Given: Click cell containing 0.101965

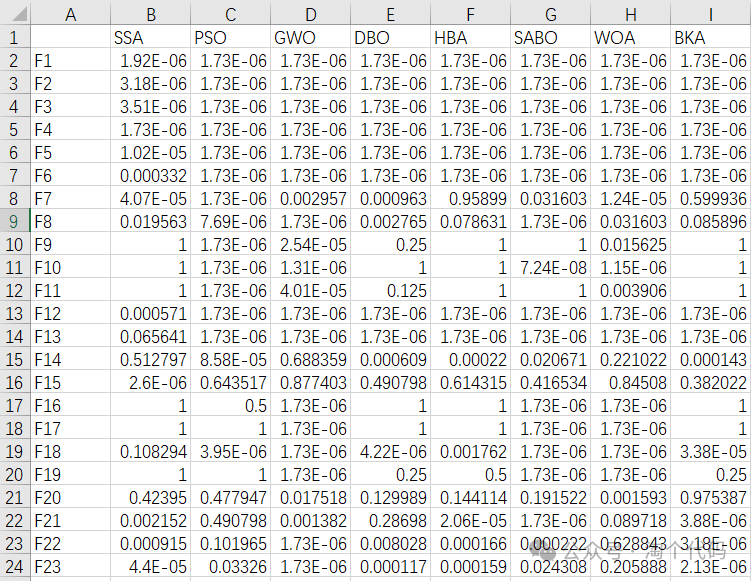Looking at the screenshot, I should 231,543.
